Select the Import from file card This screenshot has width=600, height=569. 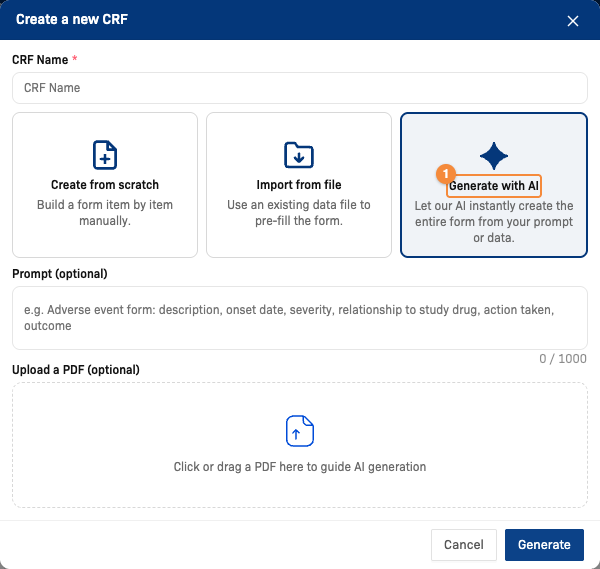(x=299, y=185)
